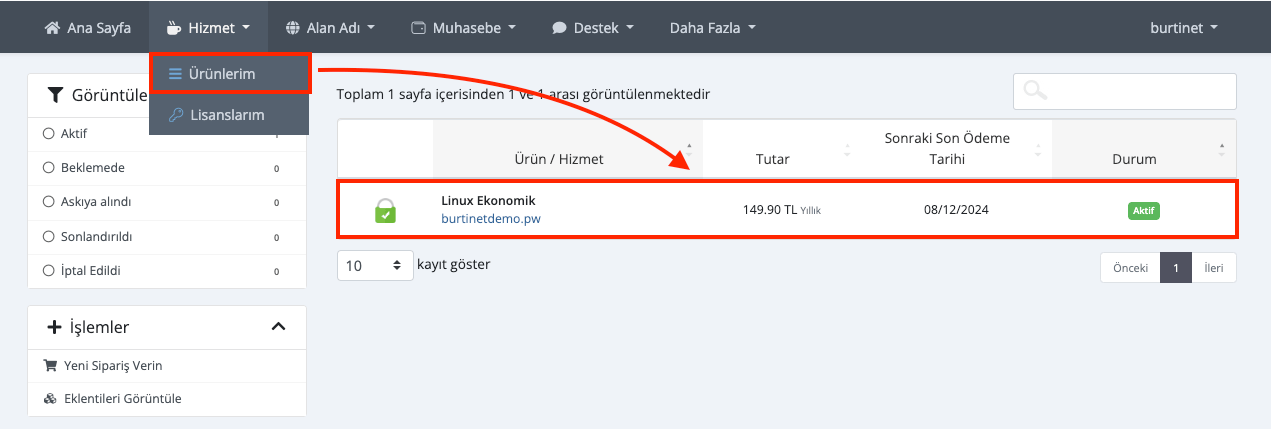Click the home icon beside Ana Sayfa
Screen dimensions: 1271x429
tap(52, 28)
